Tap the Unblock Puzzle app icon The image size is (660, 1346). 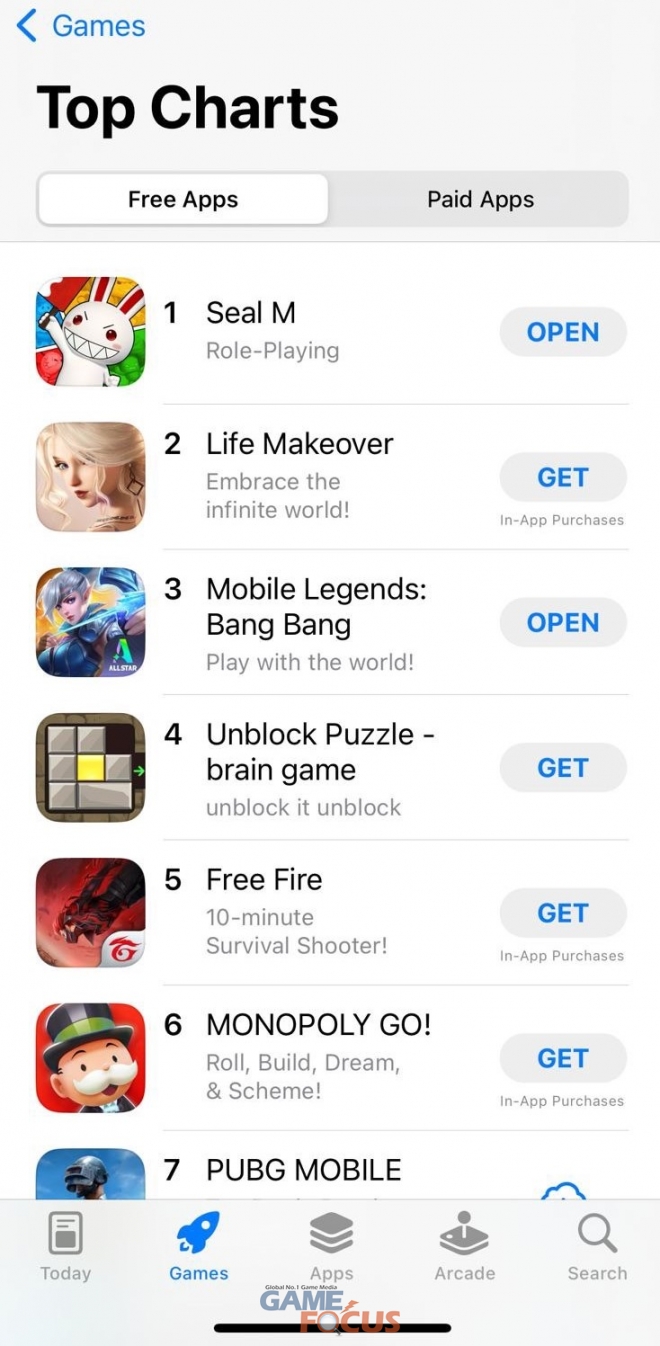(x=91, y=767)
